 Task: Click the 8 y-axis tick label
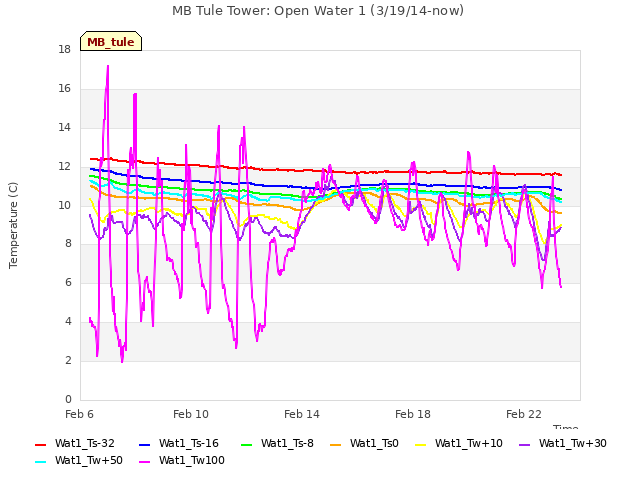68,244
